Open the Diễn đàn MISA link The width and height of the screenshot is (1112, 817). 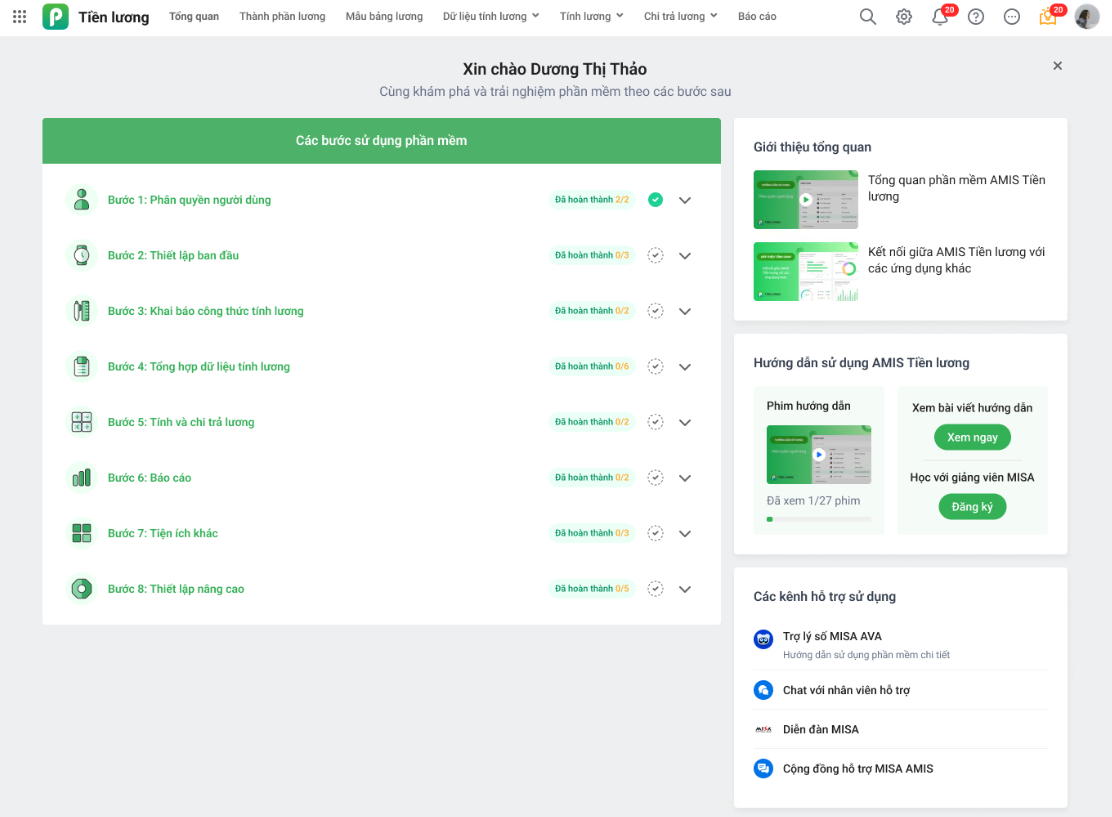821,729
